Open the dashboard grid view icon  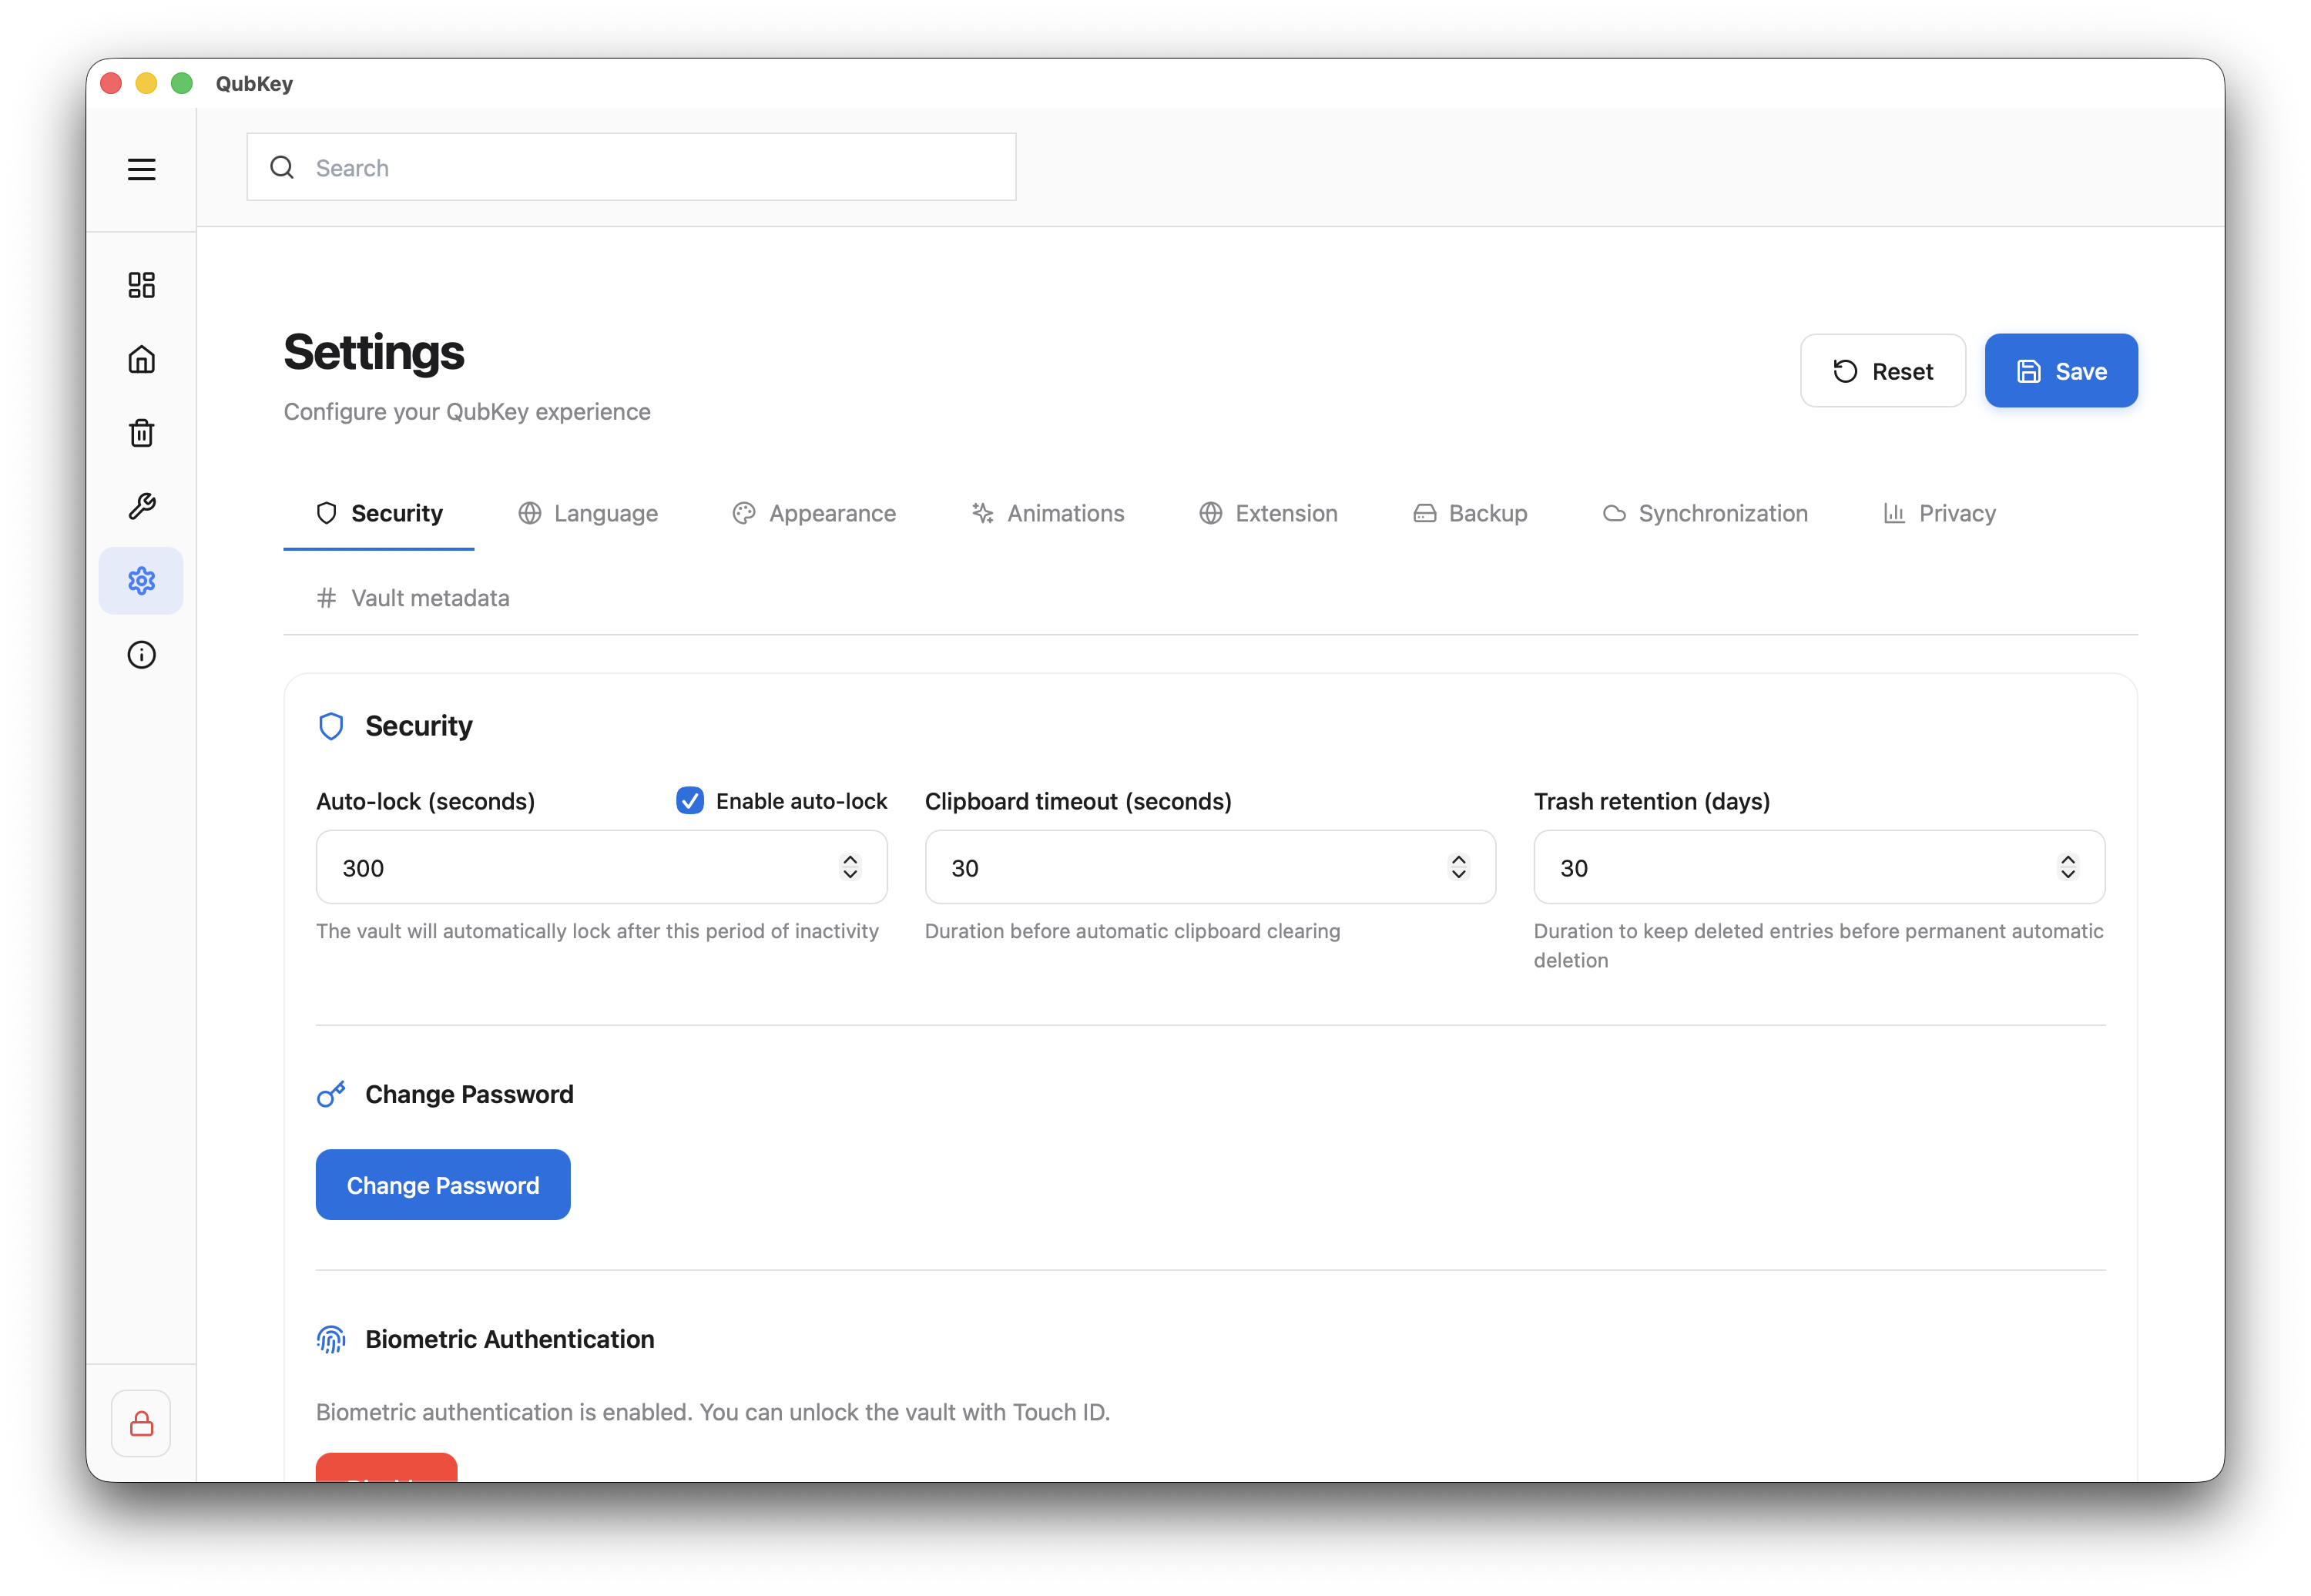click(141, 285)
